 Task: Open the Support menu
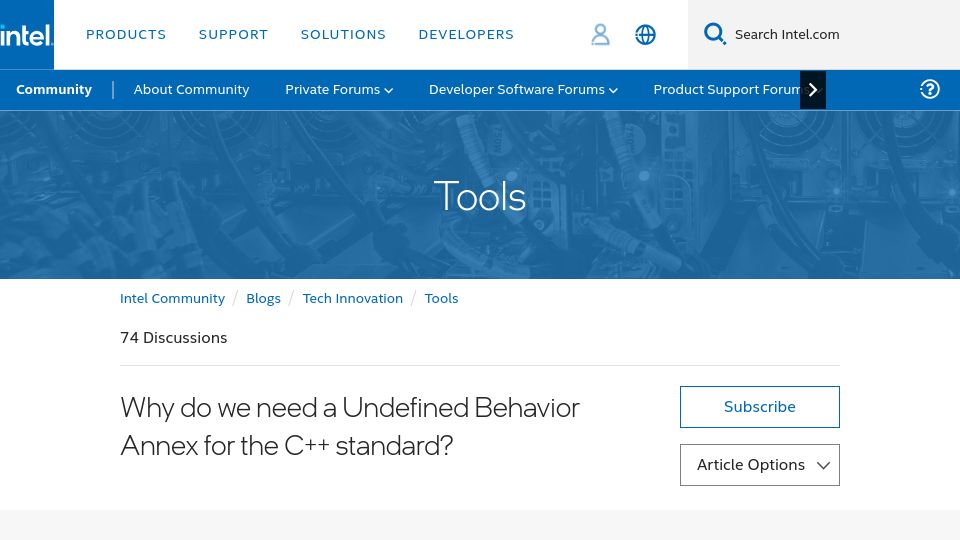233,35
